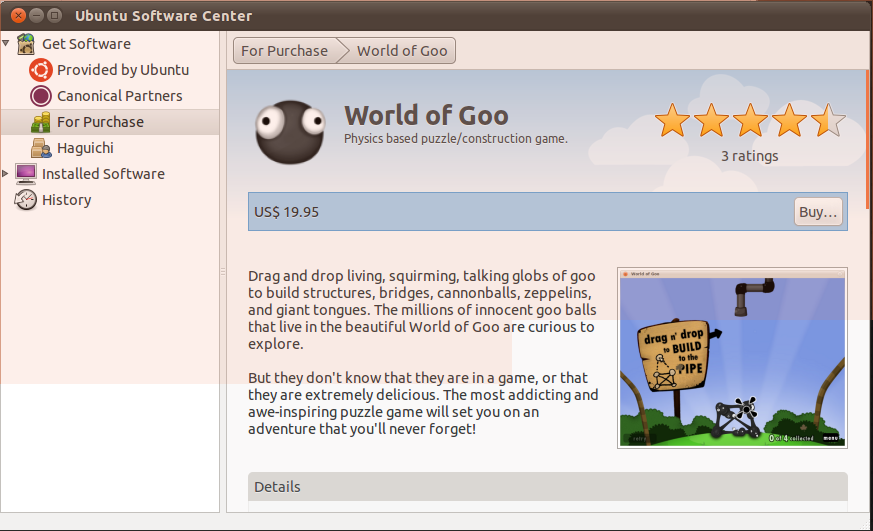Collapse the Get Software tree section

click(7, 44)
